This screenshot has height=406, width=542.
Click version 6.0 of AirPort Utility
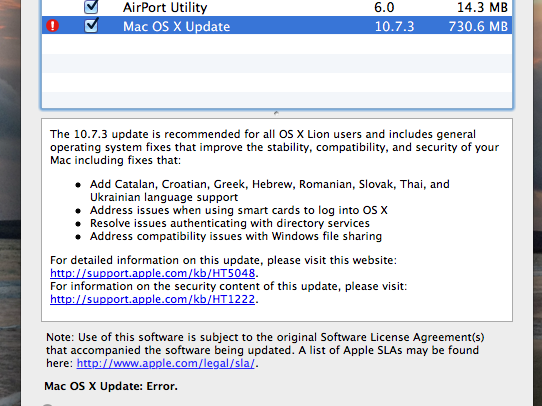tap(384, 8)
